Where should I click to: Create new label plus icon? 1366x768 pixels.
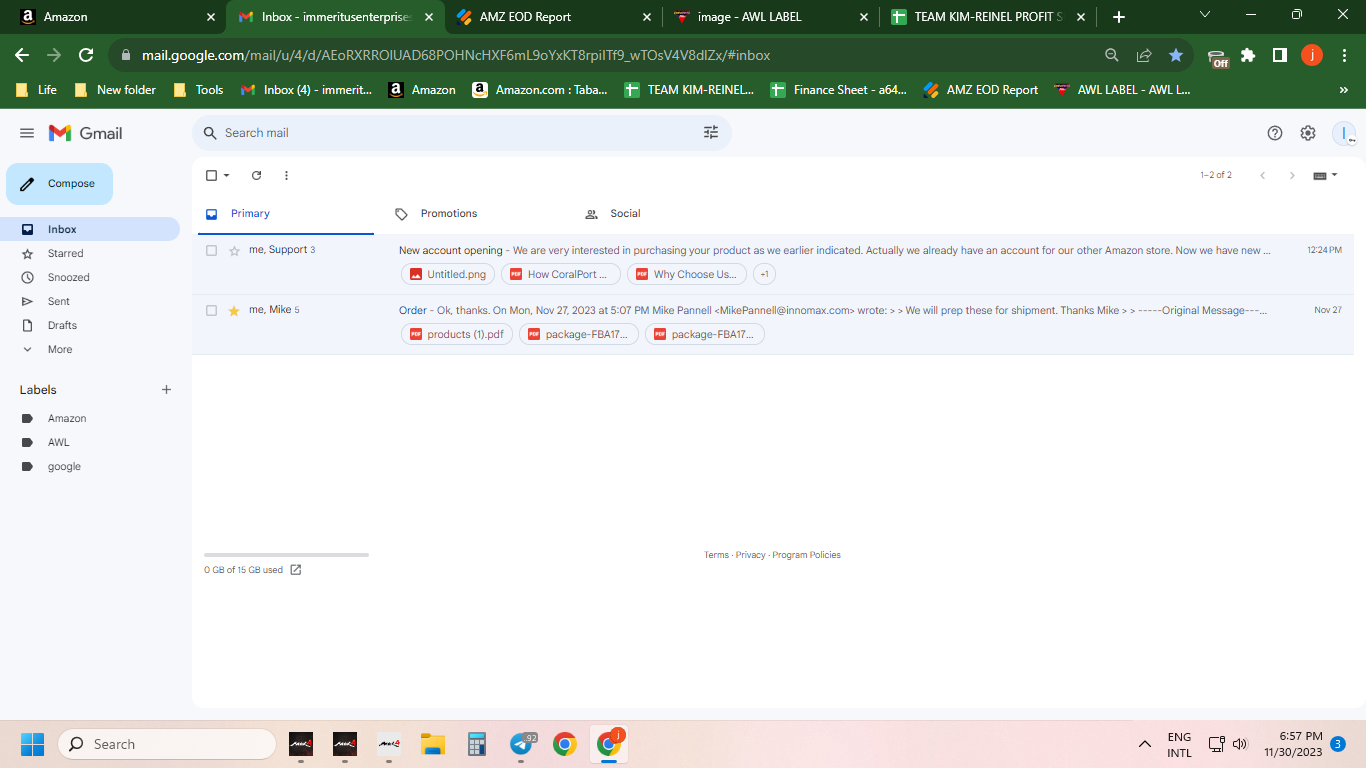167,390
